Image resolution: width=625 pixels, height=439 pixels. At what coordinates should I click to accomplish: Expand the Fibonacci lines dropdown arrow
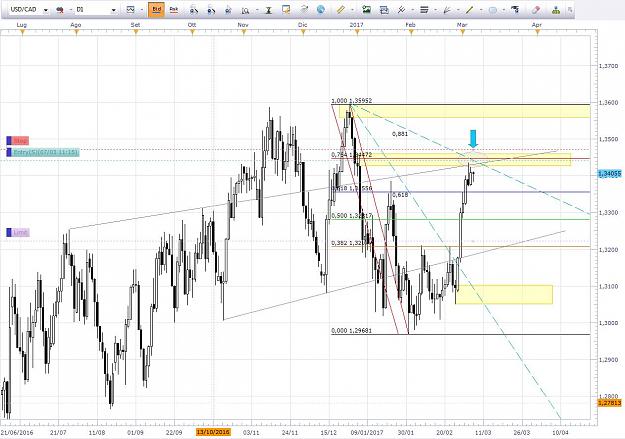coord(436,10)
